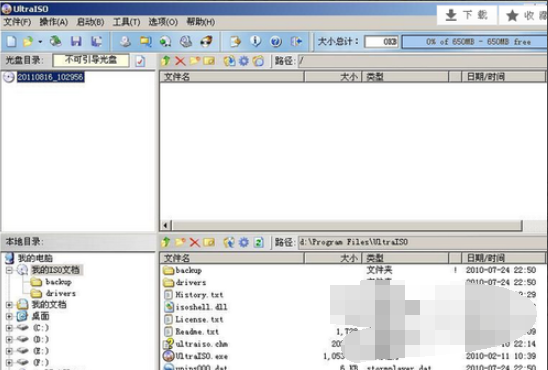This screenshot has height=370, width=548.
Task: Click the horizontal scrollbar left arrow
Action: (166, 225)
